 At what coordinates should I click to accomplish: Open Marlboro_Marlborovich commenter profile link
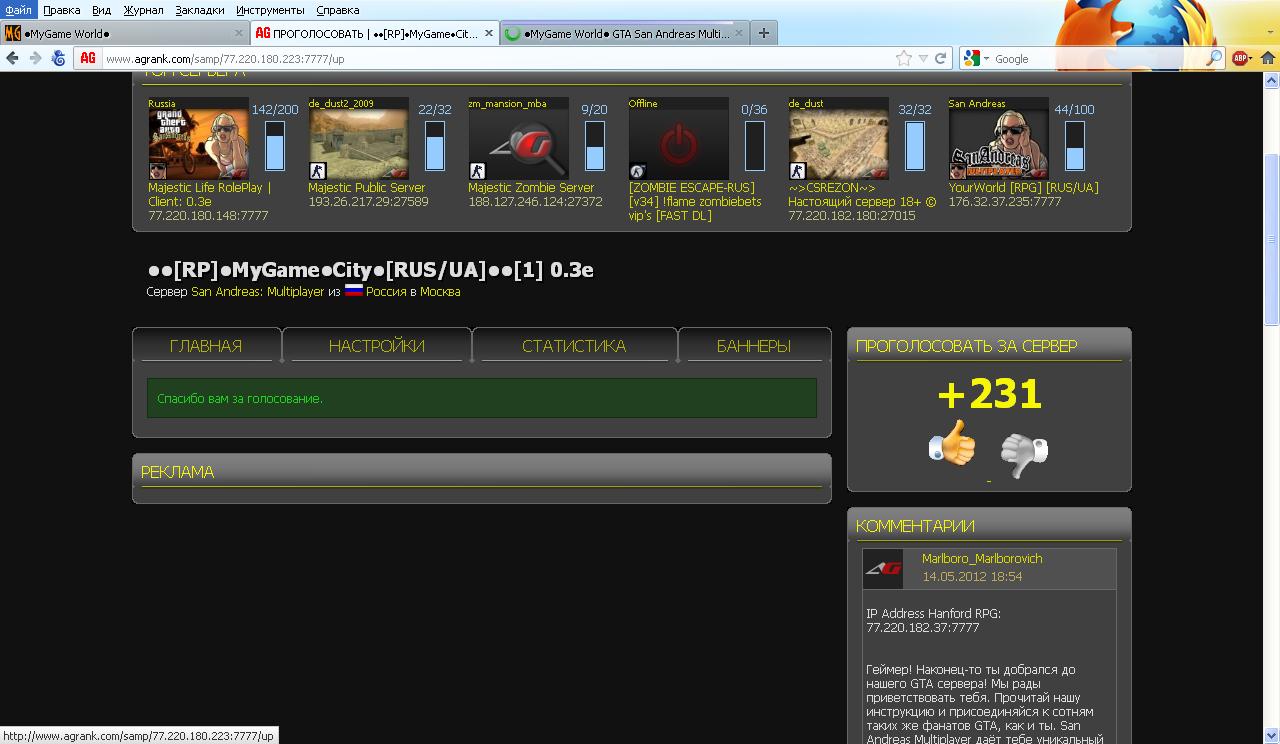[x=982, y=558]
